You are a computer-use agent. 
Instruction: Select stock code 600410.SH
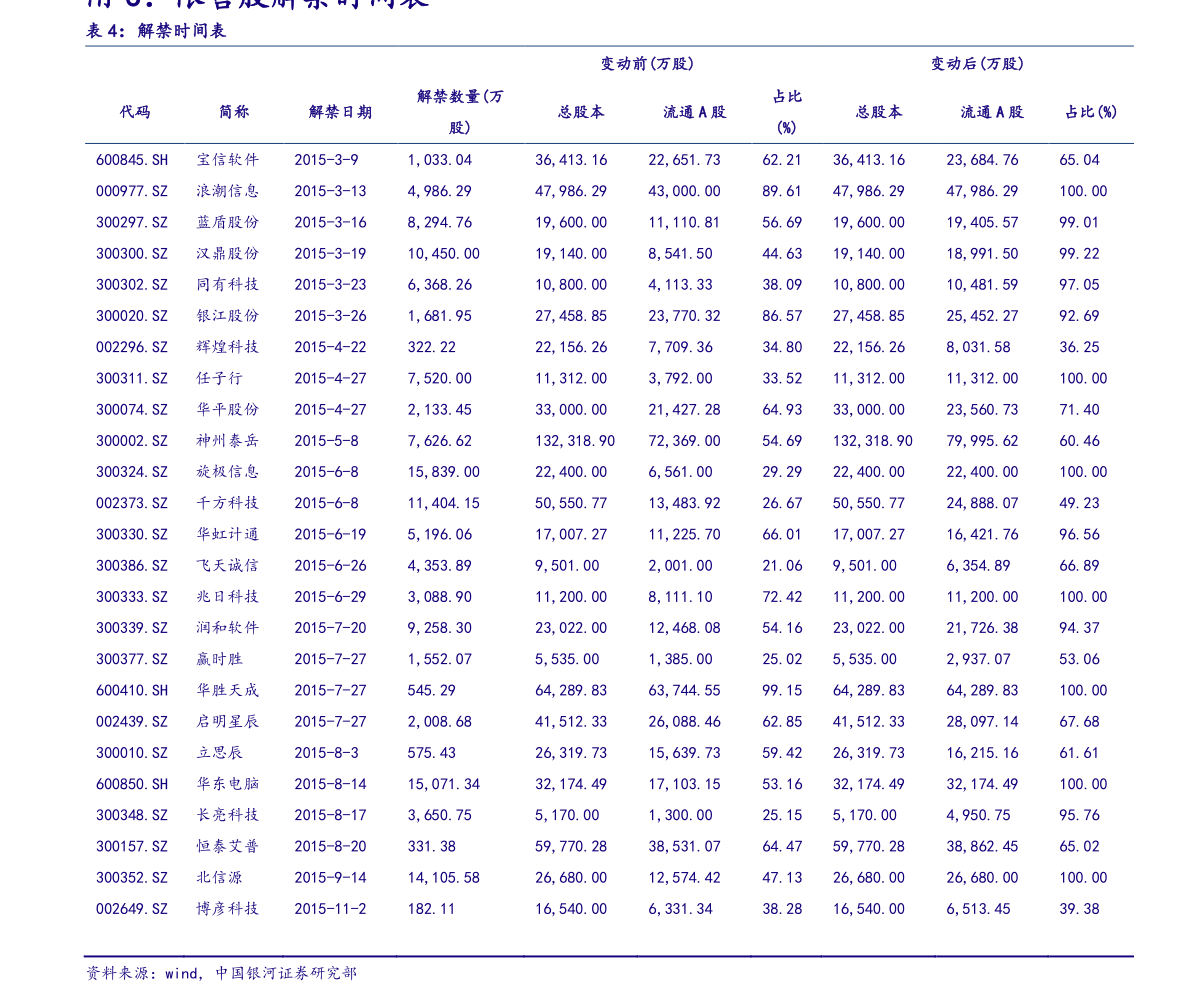point(132,691)
